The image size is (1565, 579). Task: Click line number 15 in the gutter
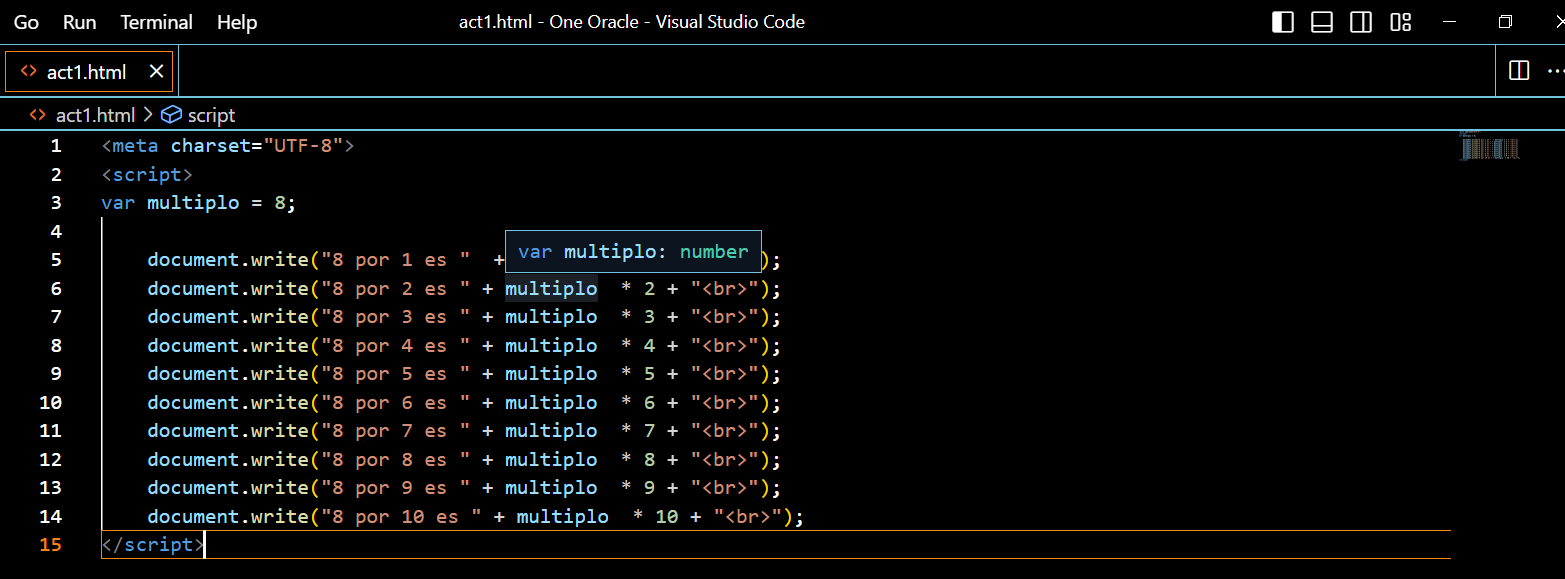point(50,545)
